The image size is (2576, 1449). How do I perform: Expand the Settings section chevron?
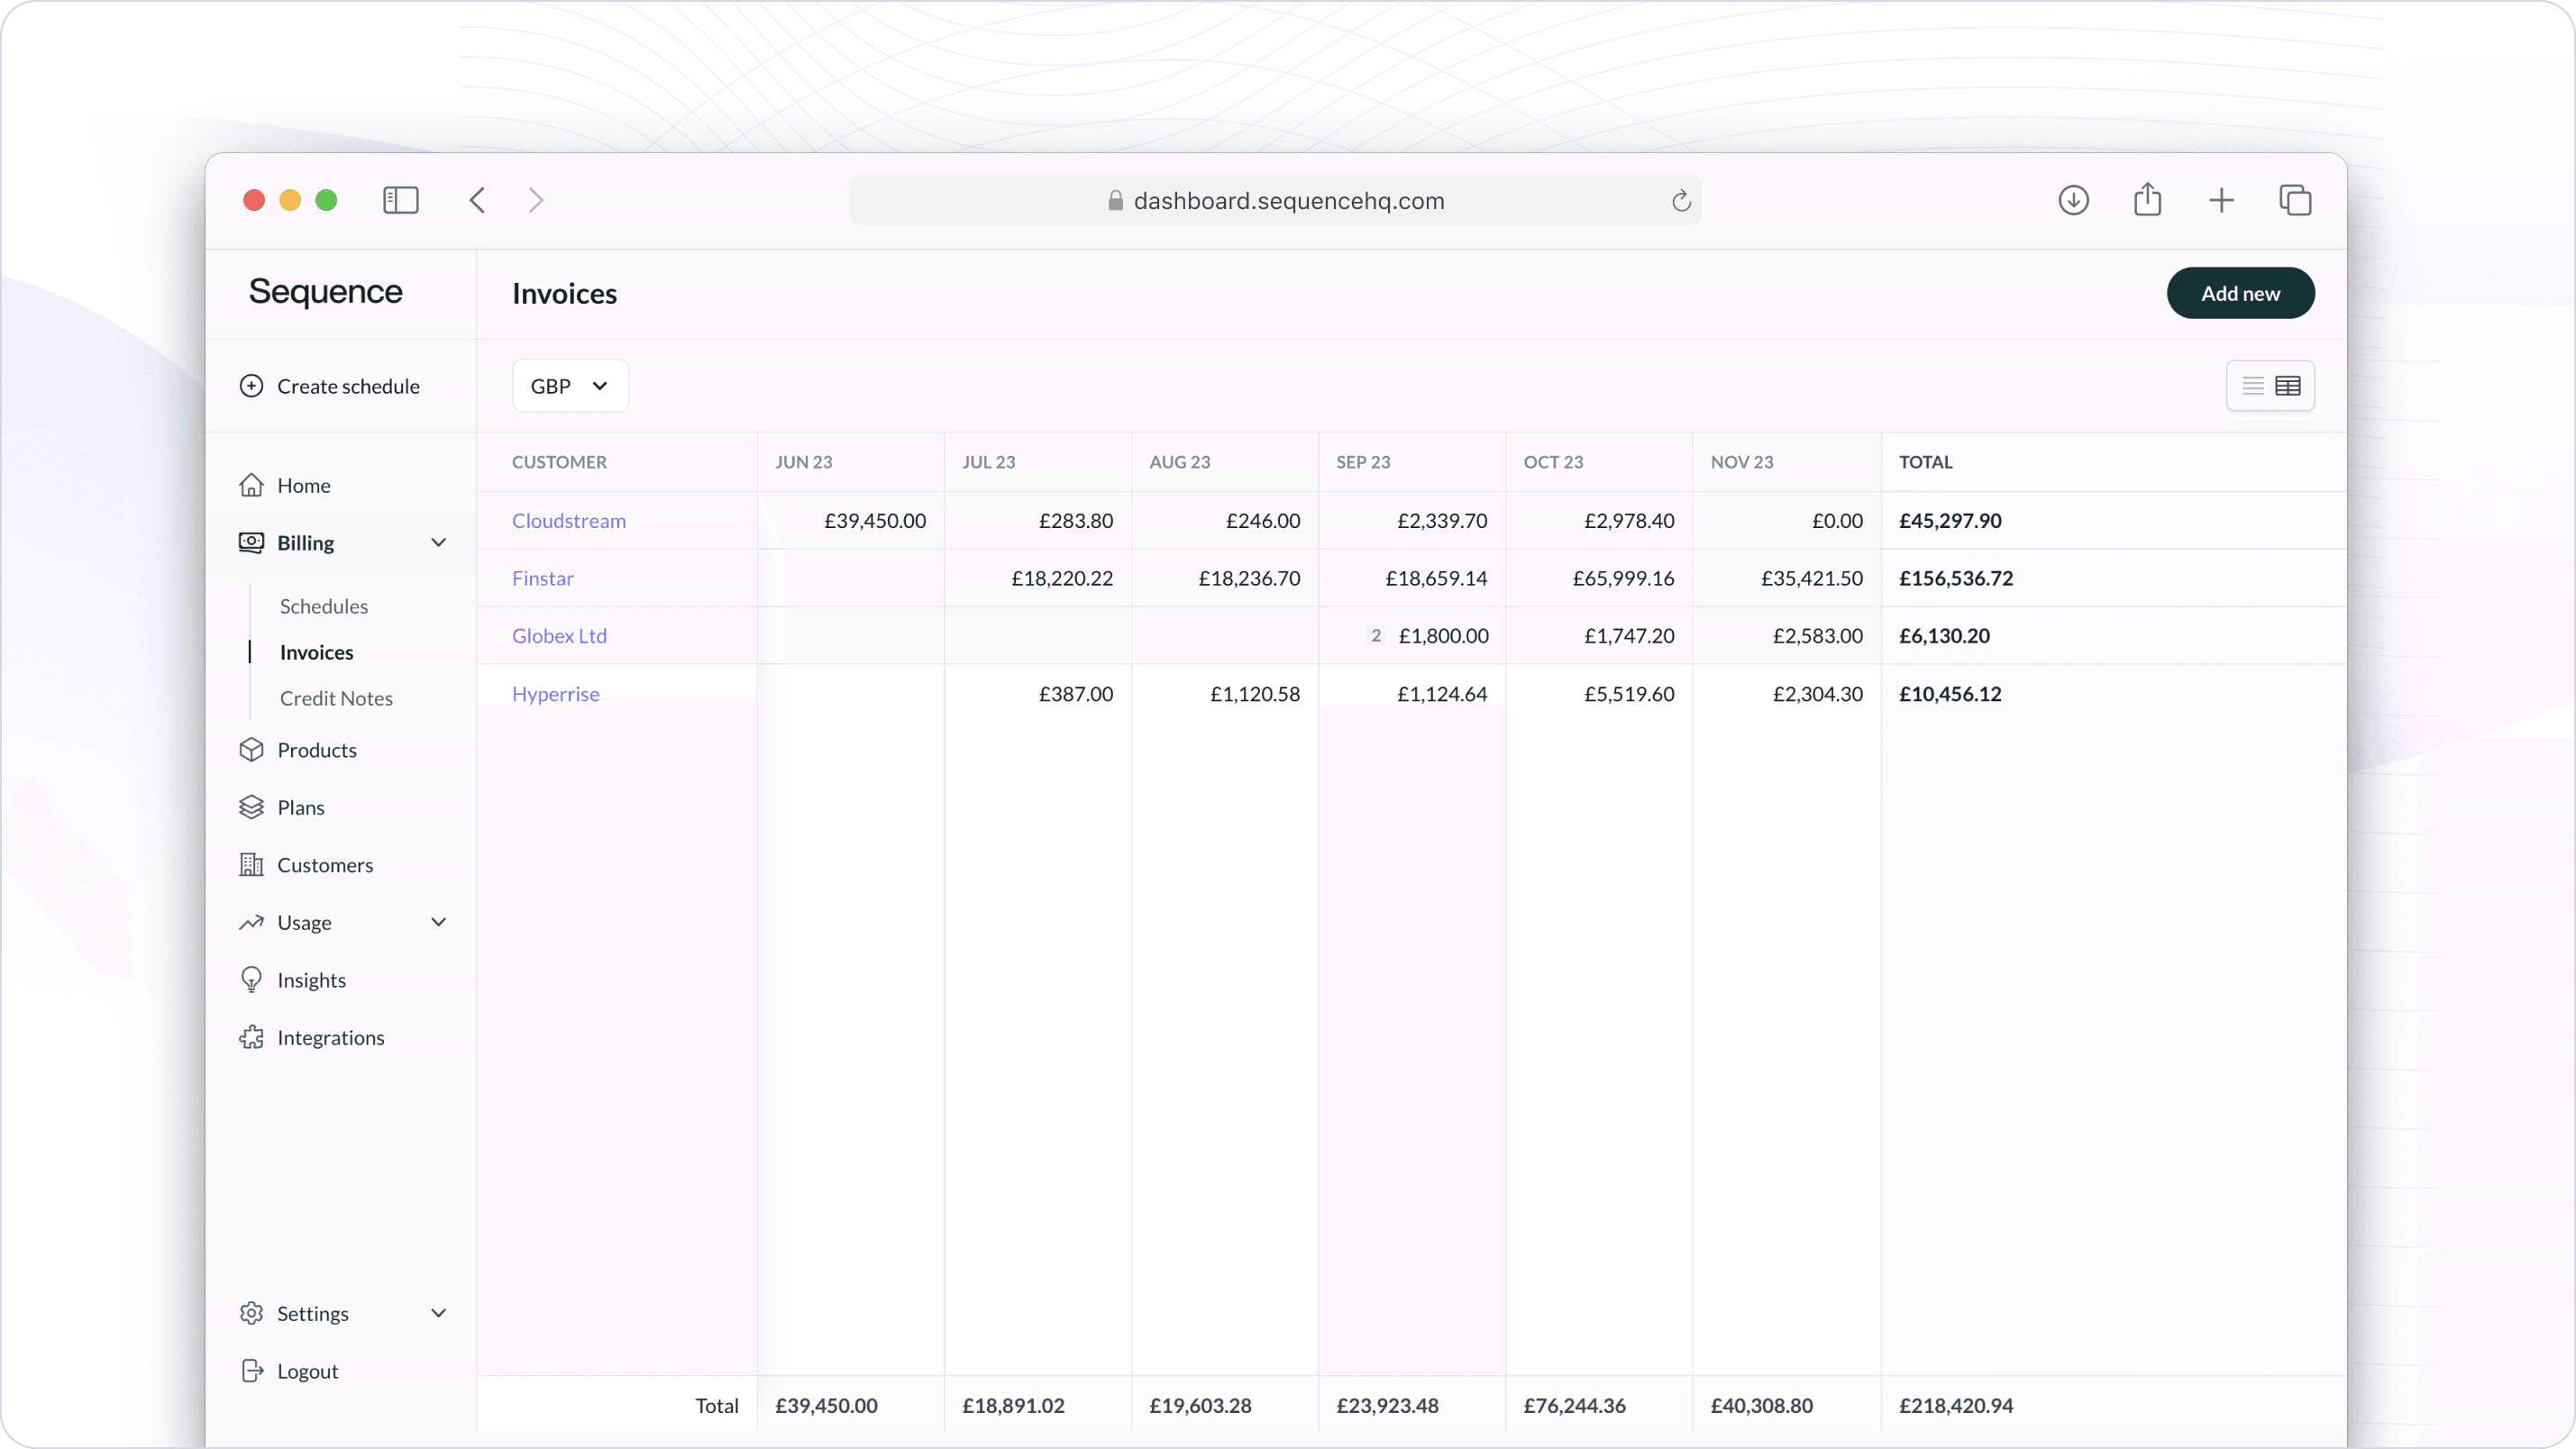[x=438, y=1313]
